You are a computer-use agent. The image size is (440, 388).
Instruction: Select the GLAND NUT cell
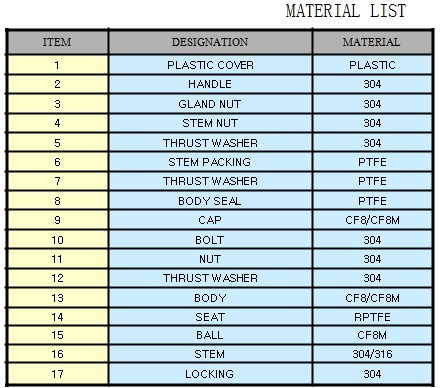[210, 104]
